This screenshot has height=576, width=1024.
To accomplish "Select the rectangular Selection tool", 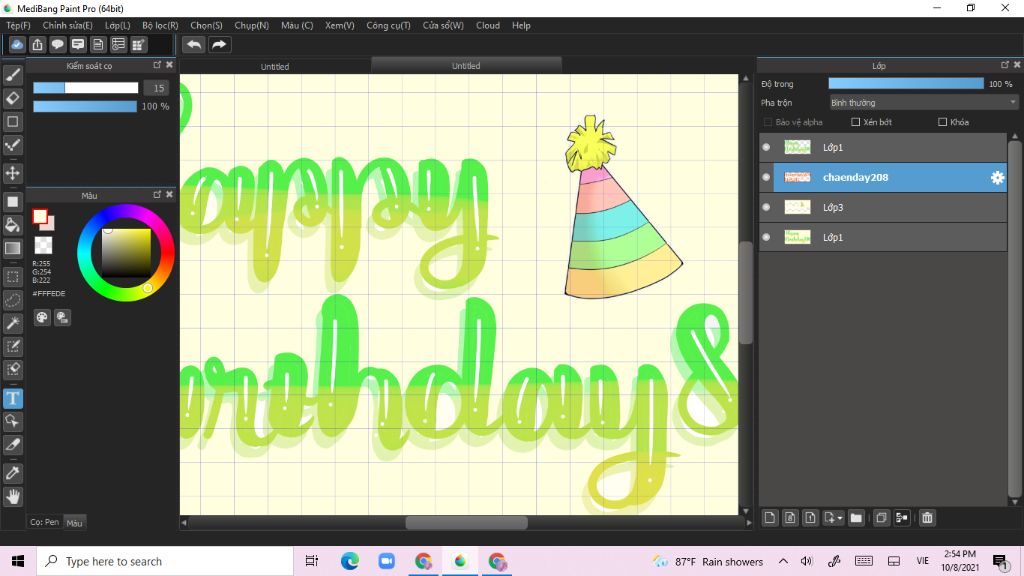I will tap(12, 276).
